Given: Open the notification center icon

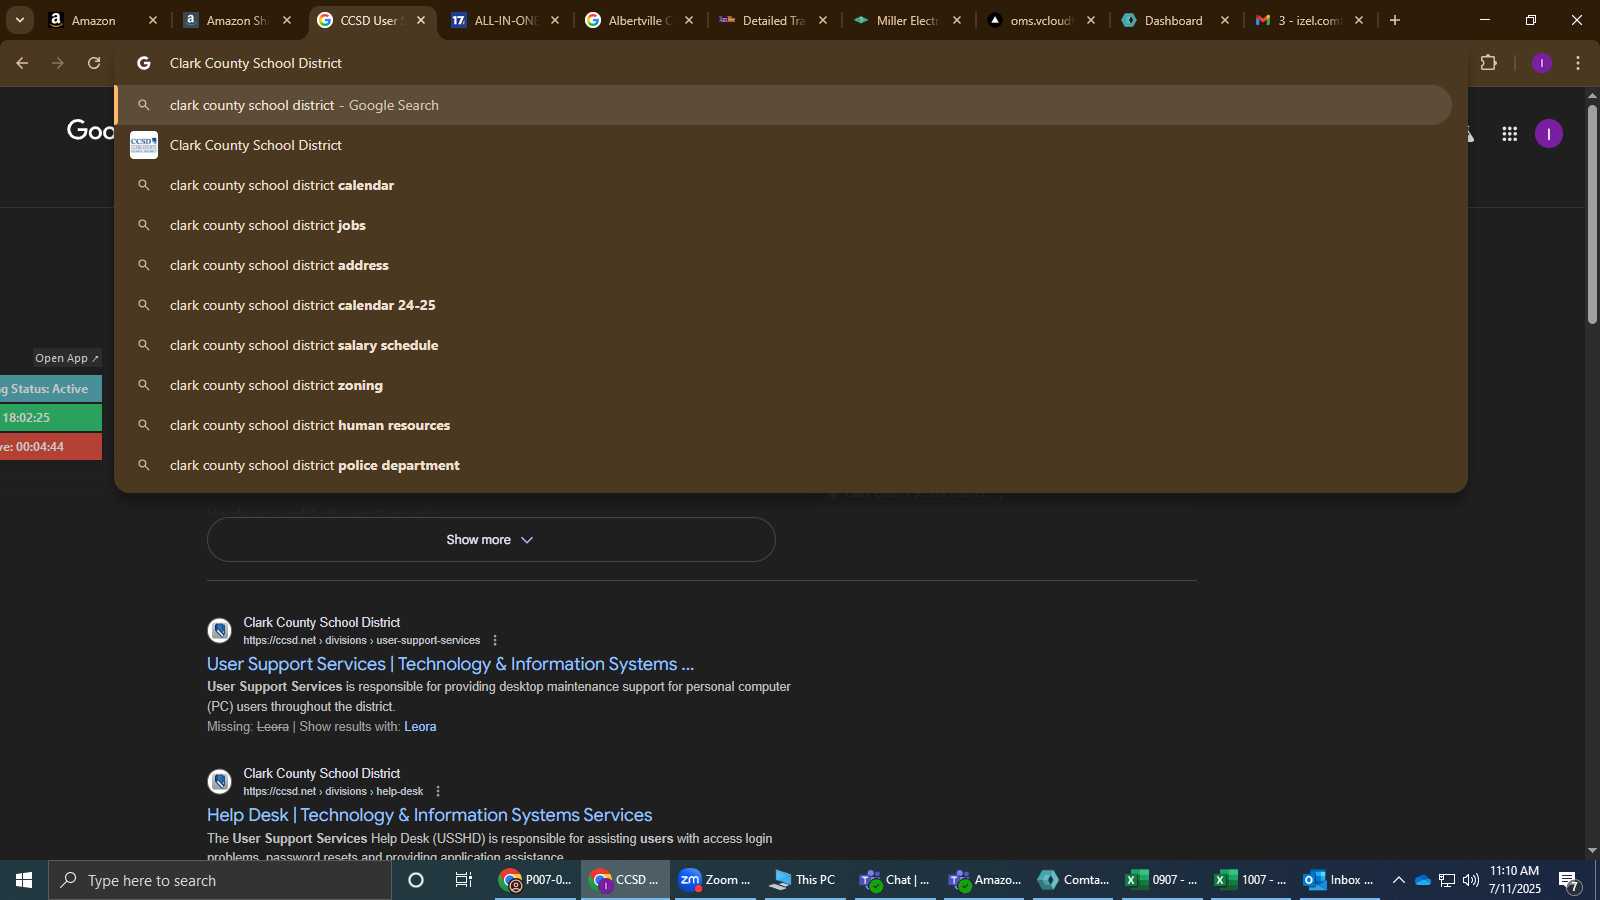Looking at the screenshot, I should [x=1569, y=881].
